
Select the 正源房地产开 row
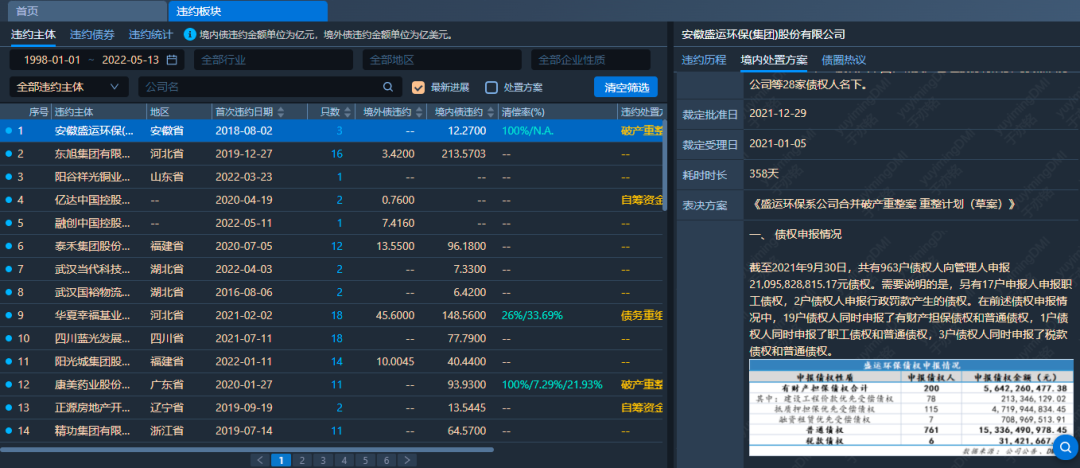(x=331, y=407)
